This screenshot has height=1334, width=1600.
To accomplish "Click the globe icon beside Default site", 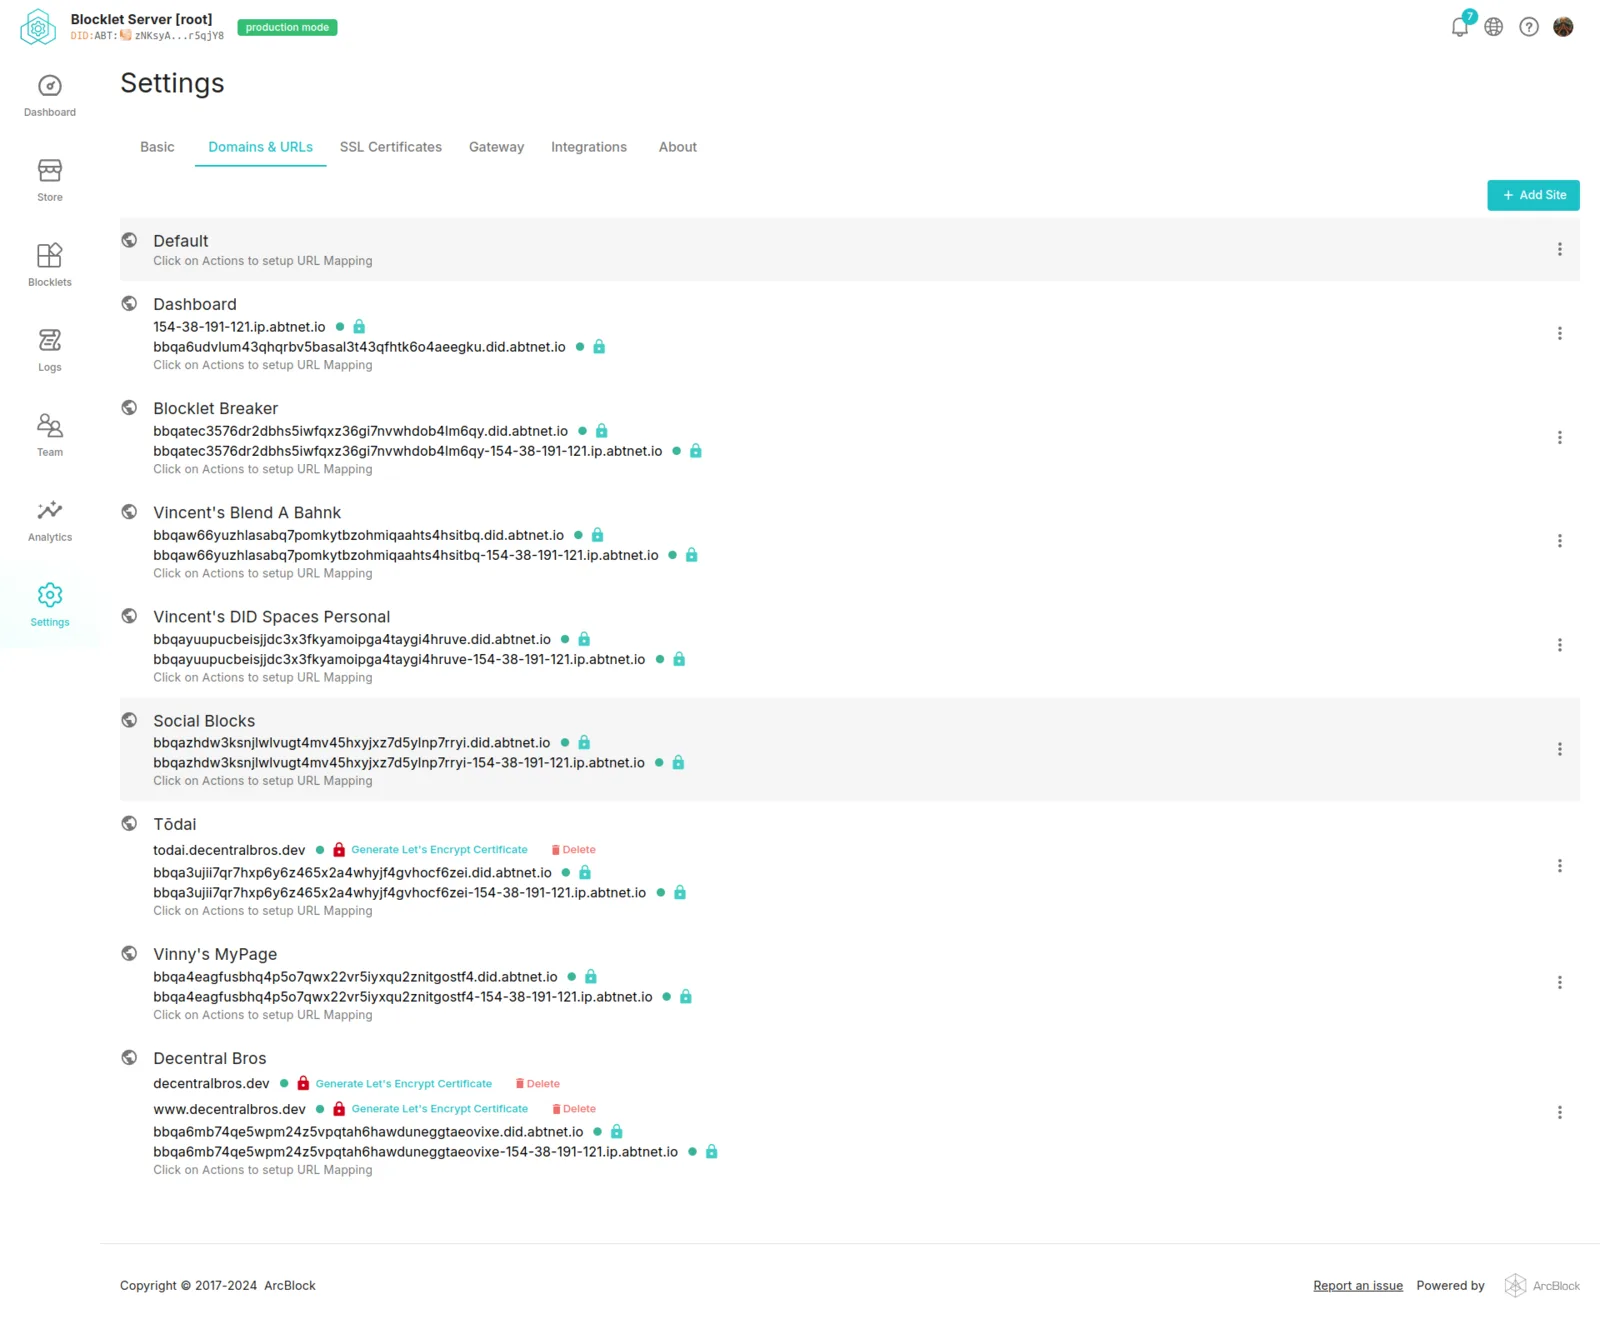I will tap(129, 240).
